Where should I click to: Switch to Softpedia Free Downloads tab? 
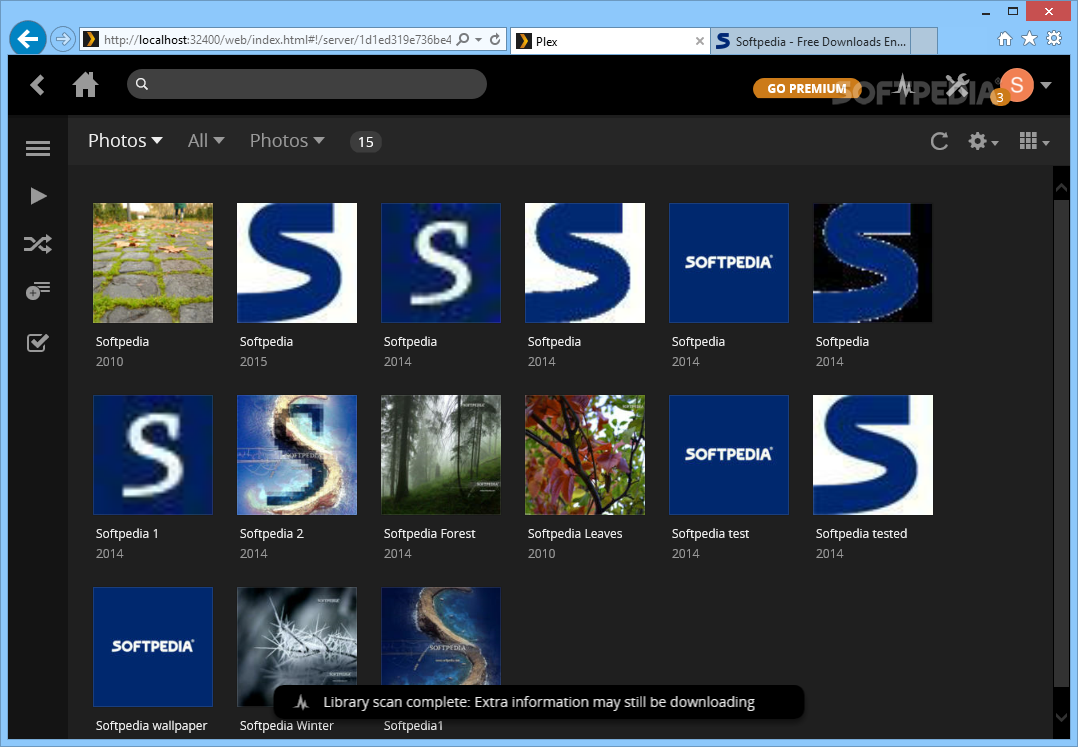[811, 41]
